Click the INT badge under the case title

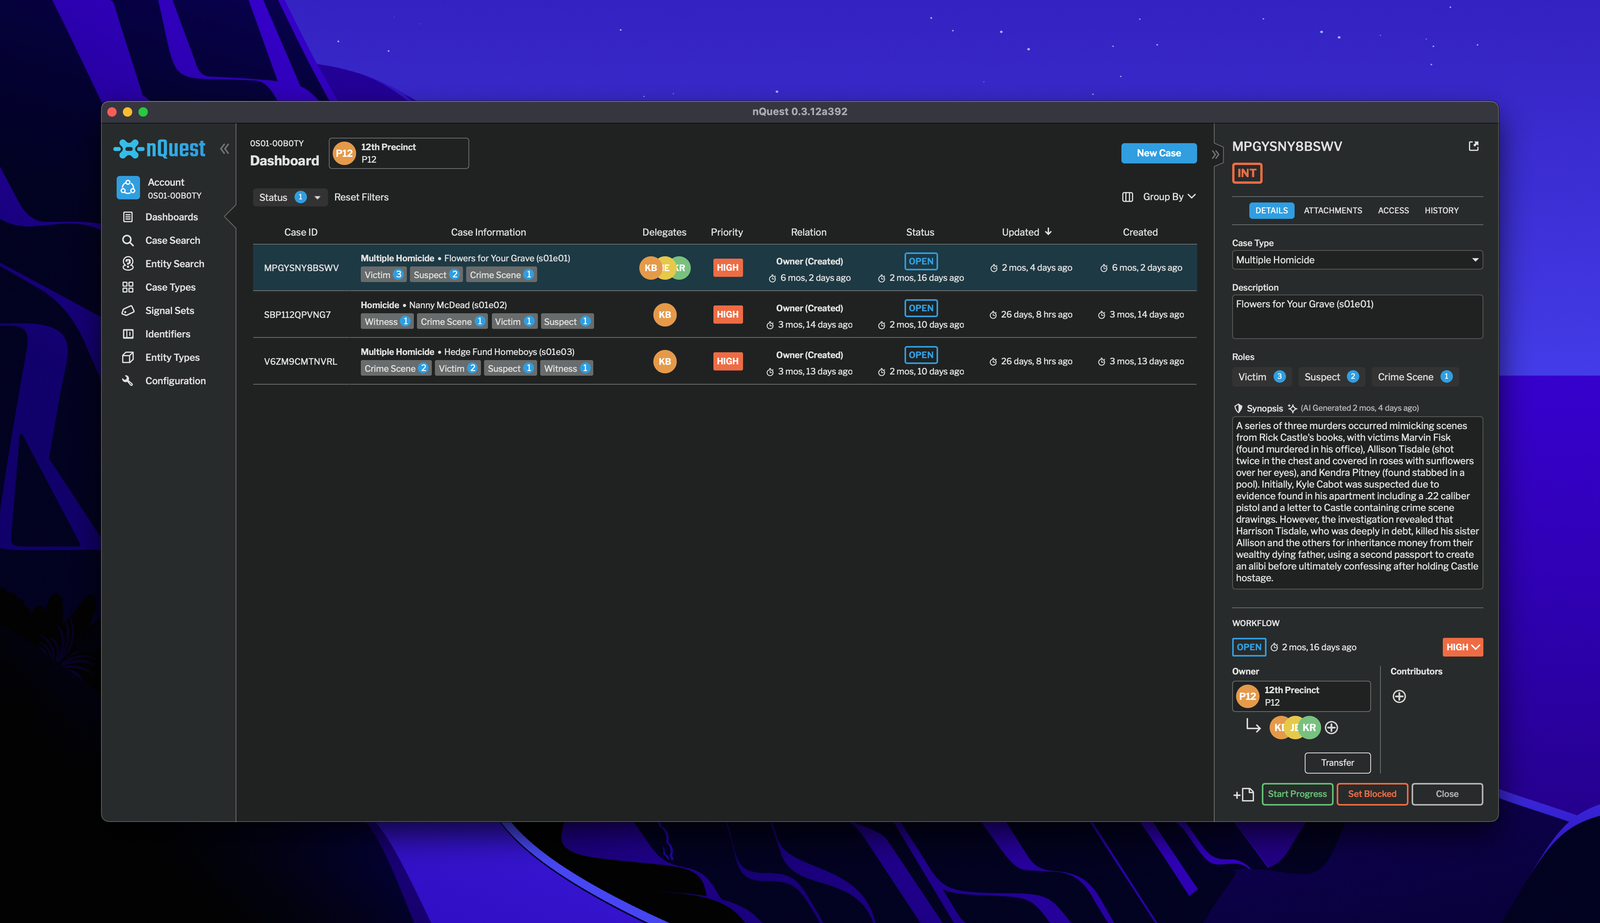1247,173
